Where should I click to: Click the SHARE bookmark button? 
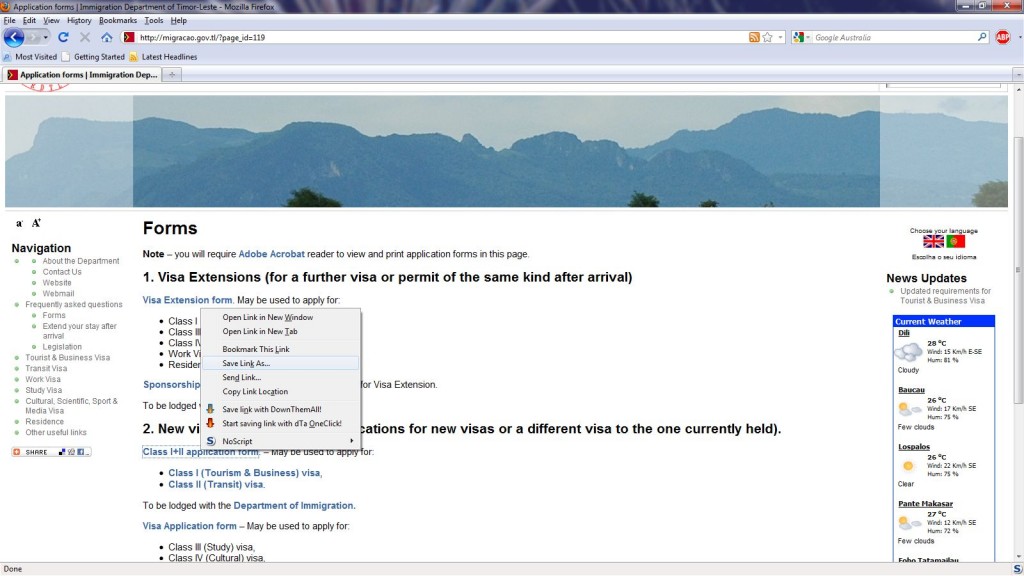pos(51,452)
